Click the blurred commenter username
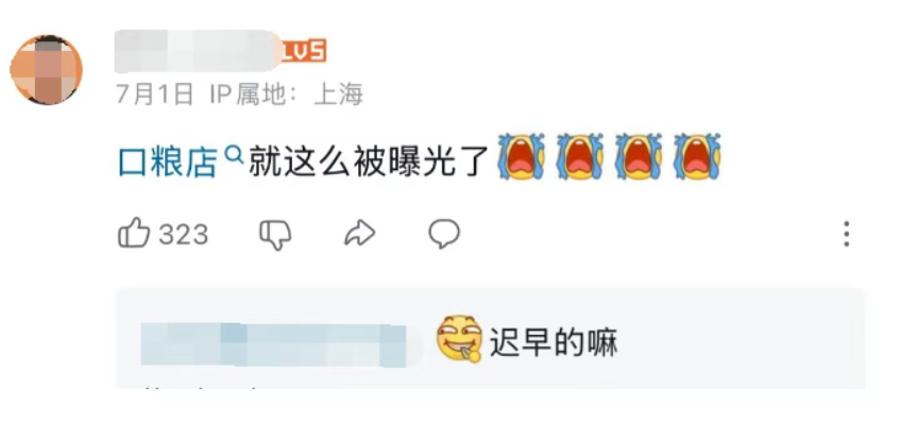Viewport: 900px width, 422px height. [197, 52]
